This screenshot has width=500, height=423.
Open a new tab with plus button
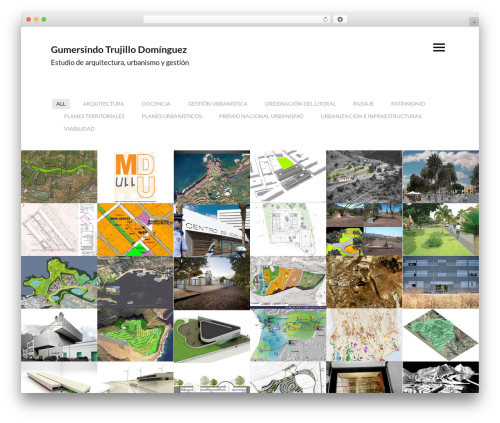click(x=474, y=22)
